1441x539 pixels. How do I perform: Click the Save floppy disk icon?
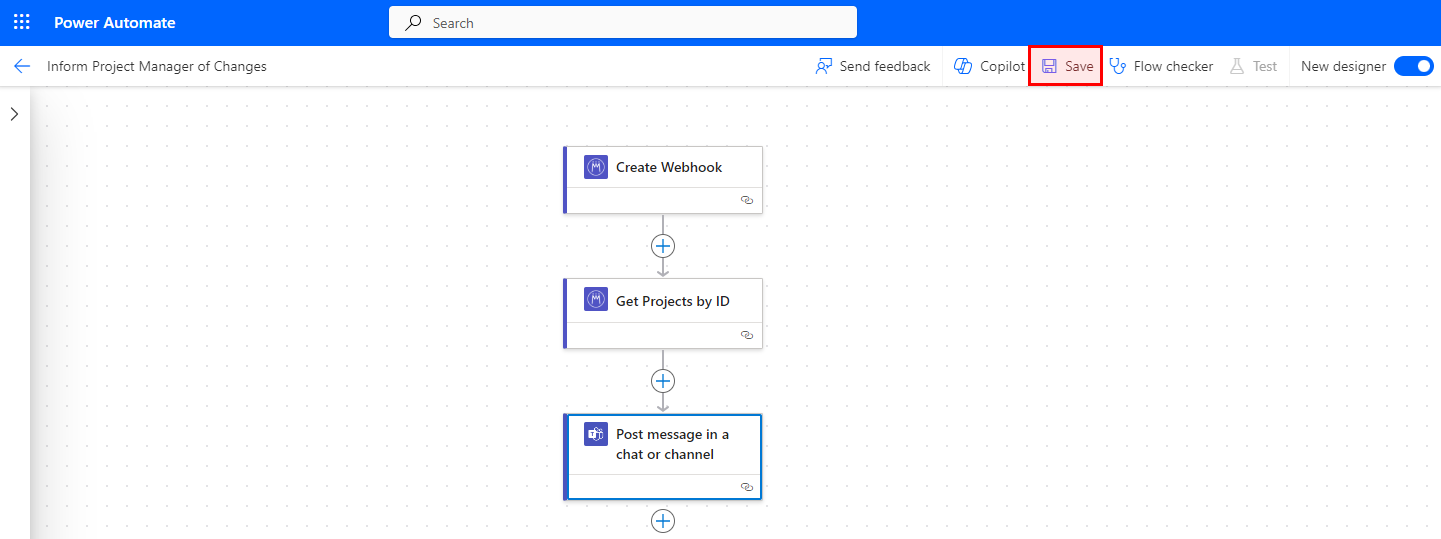click(x=1049, y=66)
